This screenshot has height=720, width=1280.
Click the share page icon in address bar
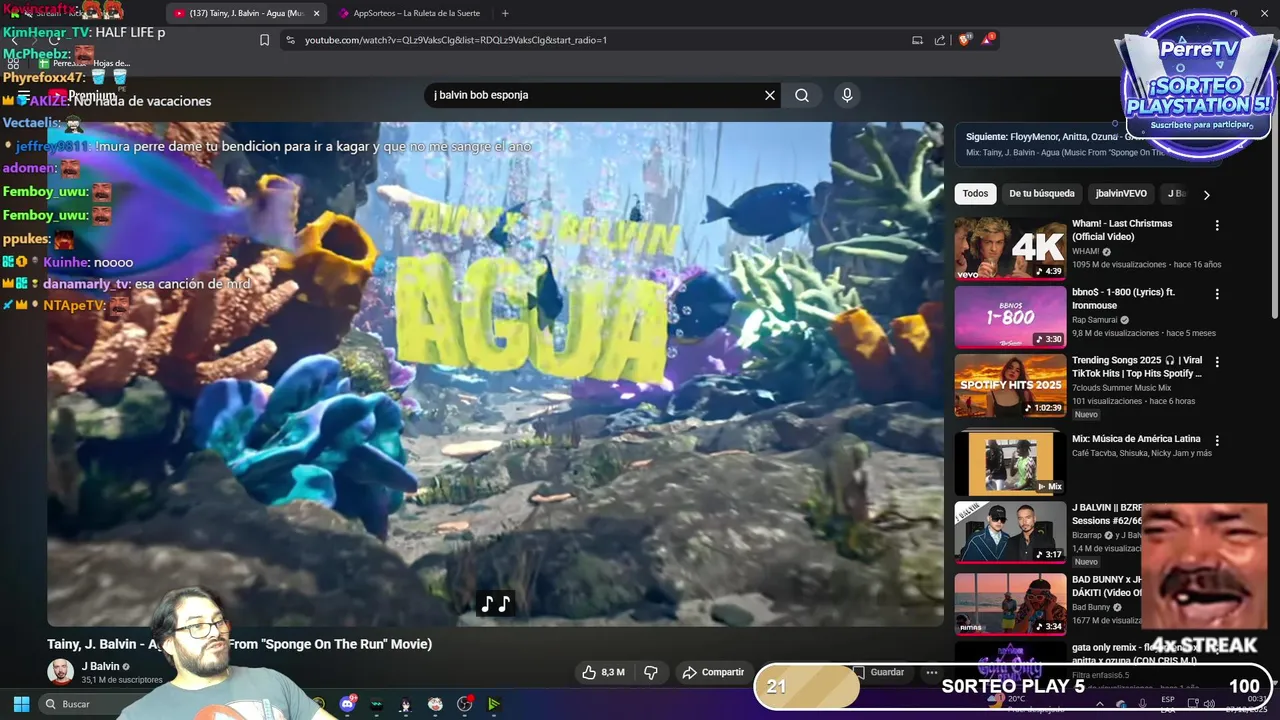pos(940,40)
